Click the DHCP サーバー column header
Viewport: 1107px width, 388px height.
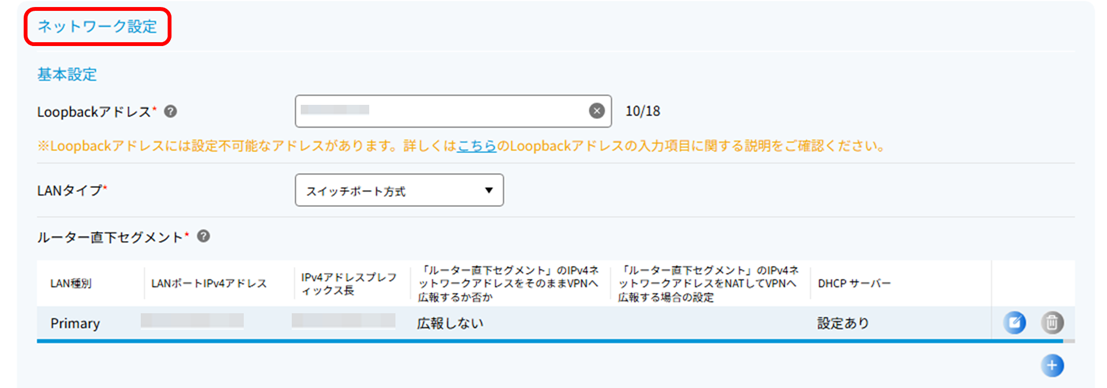click(854, 284)
